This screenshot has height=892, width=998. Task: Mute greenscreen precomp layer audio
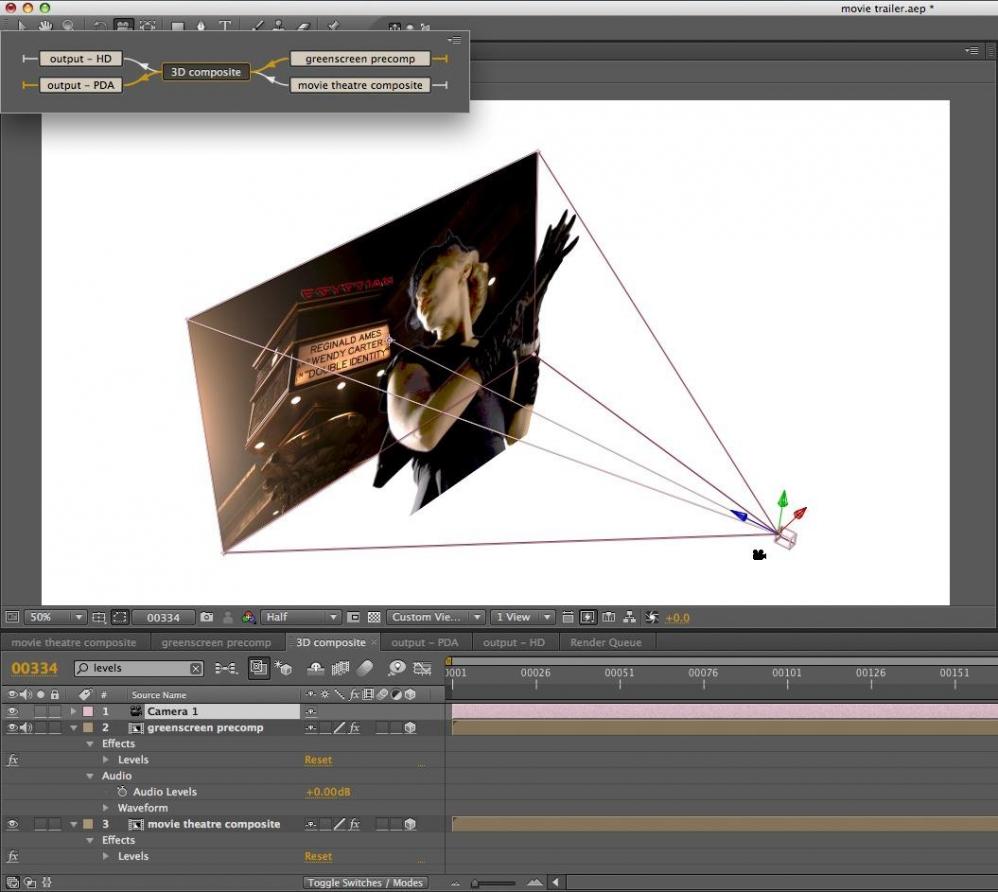tap(26, 727)
